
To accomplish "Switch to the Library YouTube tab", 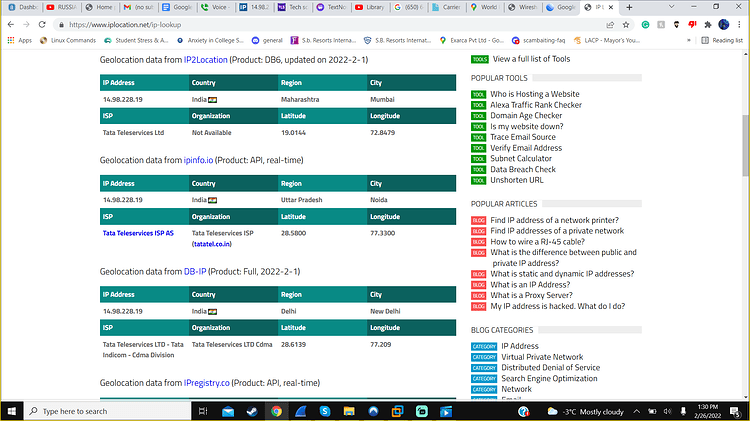I will tap(370, 7).
